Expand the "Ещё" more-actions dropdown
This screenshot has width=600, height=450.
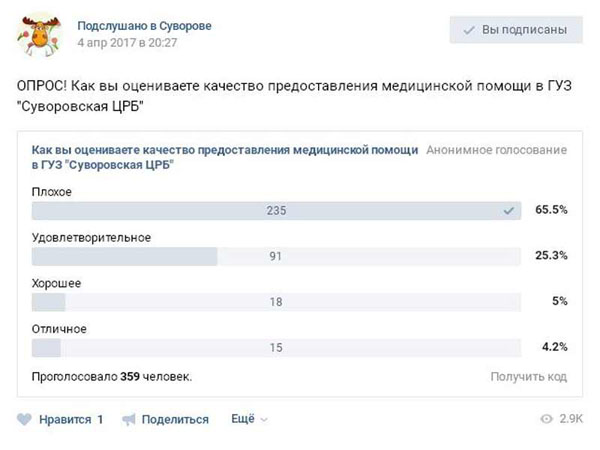(x=249, y=420)
